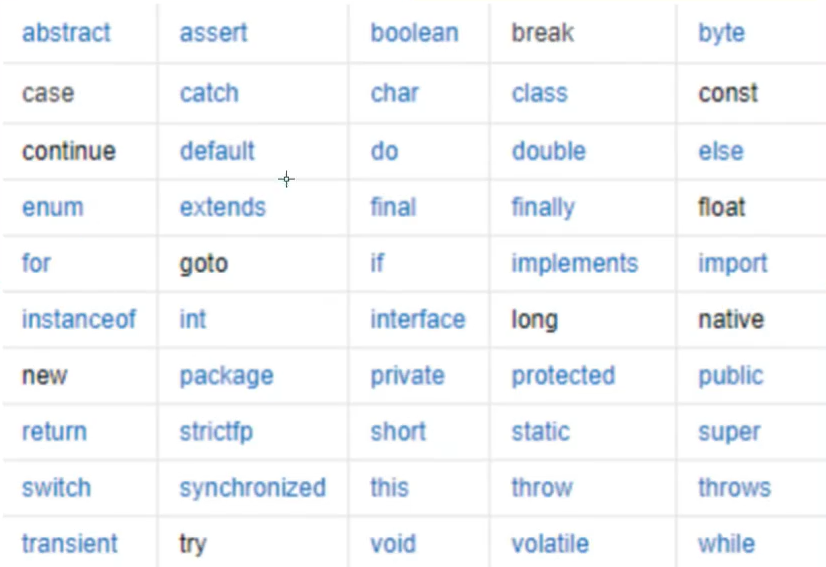Follow the double keyword link
The image size is (826, 567).
(x=549, y=151)
